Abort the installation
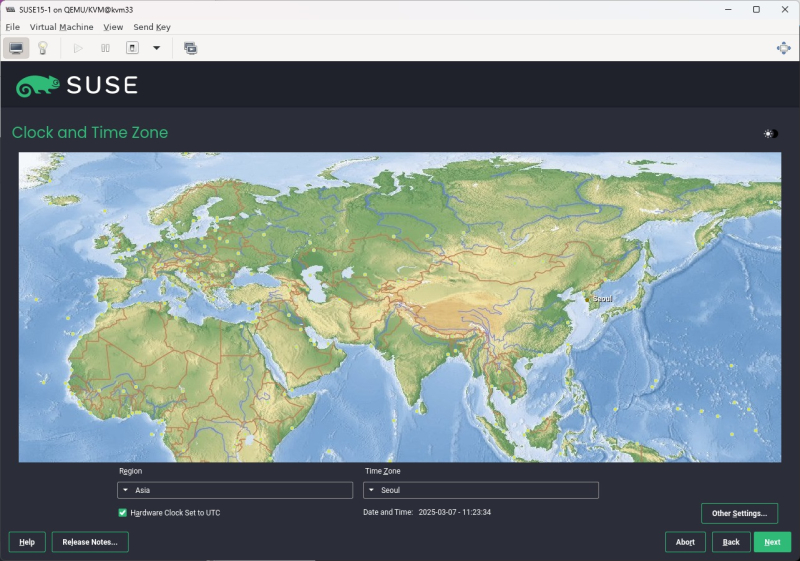The height and width of the screenshot is (561, 800). click(685, 542)
